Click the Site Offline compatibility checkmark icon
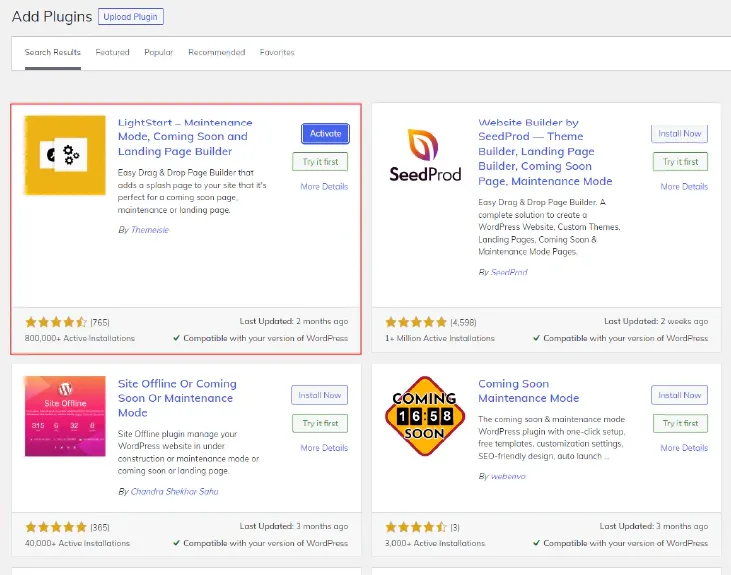Viewport: 731px width, 575px height. tap(176, 543)
